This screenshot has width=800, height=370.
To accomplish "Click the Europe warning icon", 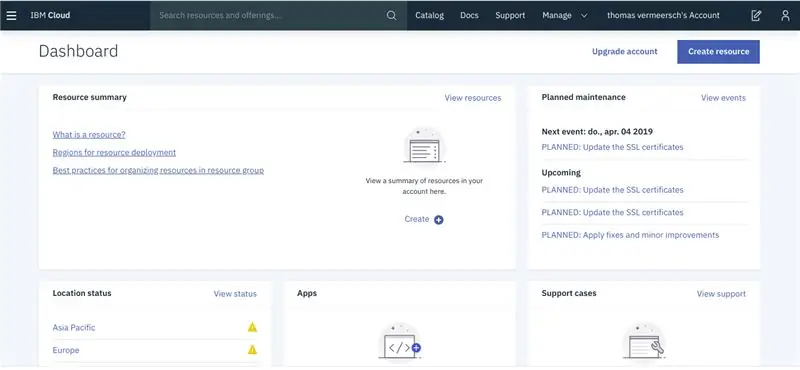I will 252,350.
